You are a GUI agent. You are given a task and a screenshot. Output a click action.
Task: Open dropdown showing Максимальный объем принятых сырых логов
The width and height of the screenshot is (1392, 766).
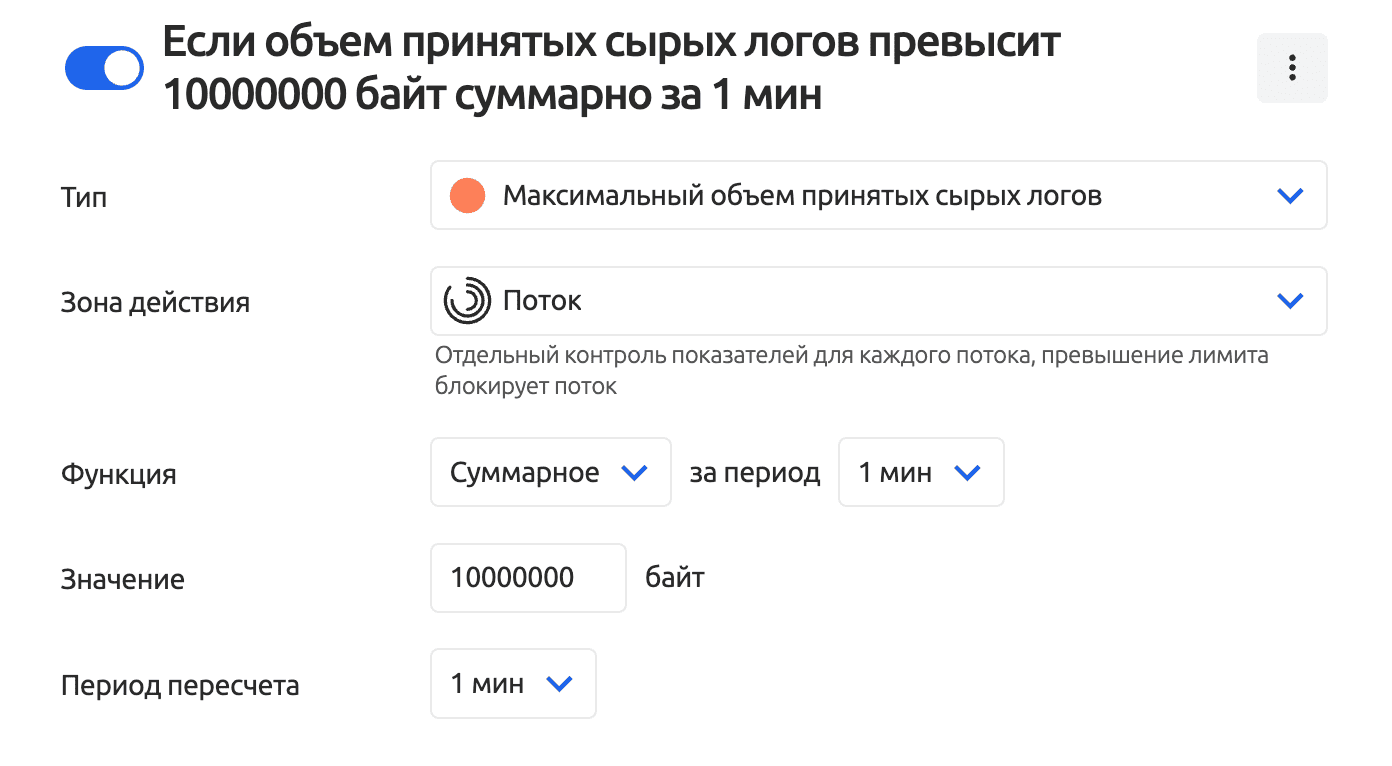tap(801, 196)
